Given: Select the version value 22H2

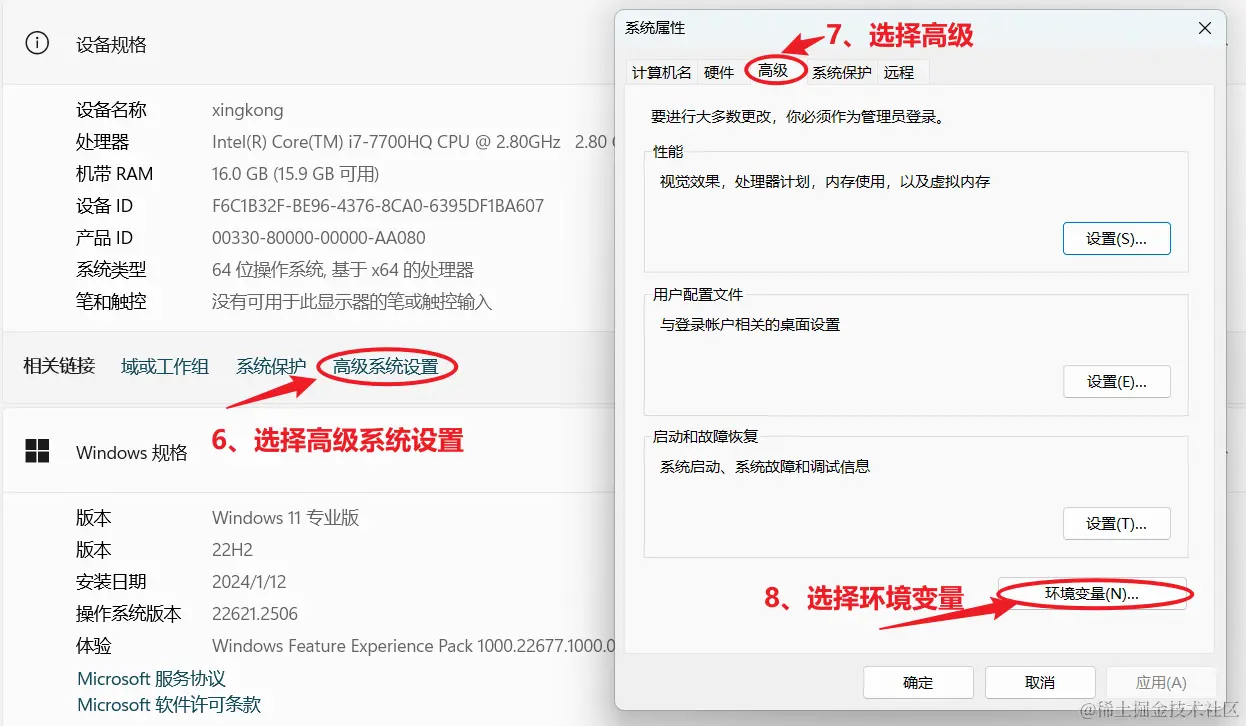Looking at the screenshot, I should [x=233, y=550].
